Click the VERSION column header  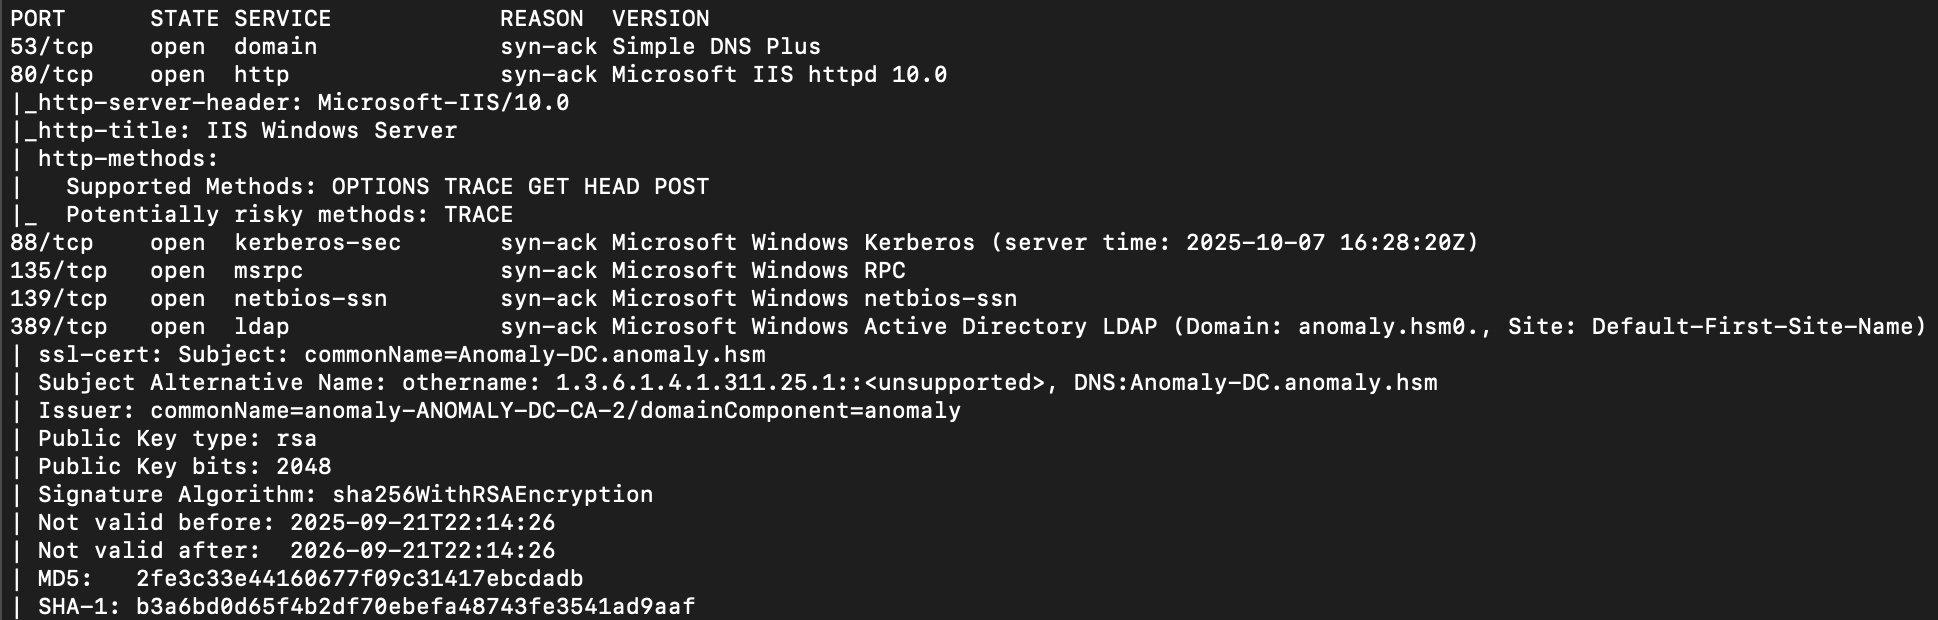coord(660,19)
